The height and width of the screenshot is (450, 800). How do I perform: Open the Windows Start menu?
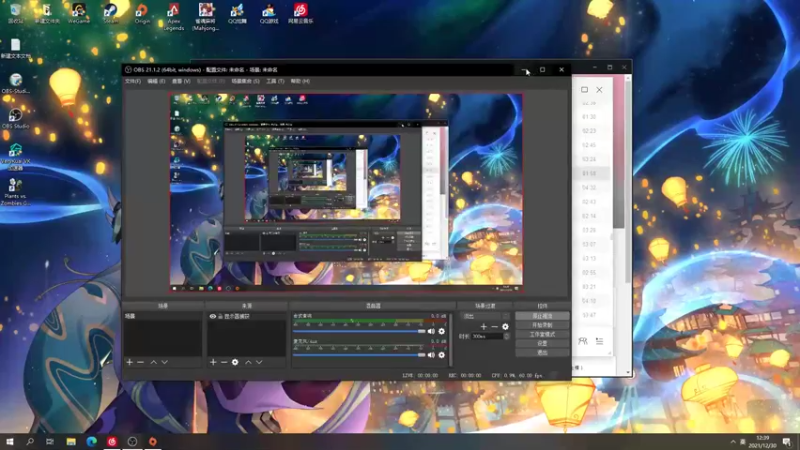coord(10,441)
